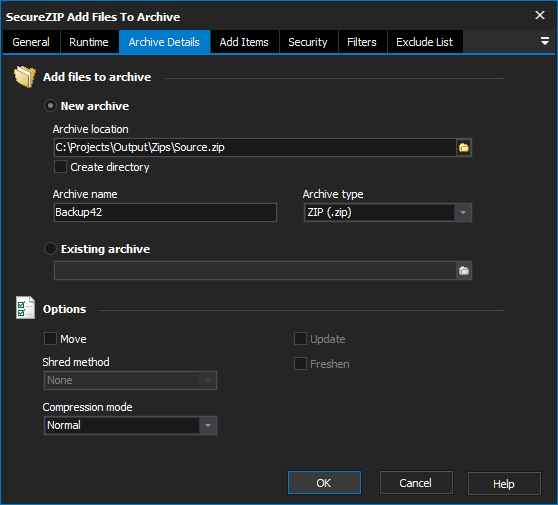Open the tab overflow menu icon
Viewport: 558px width, 505px height.
544,41
